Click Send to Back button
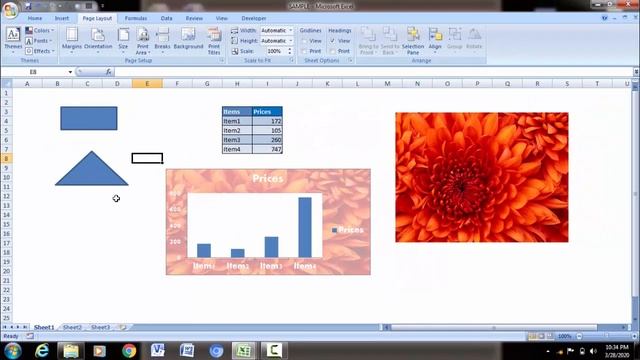The height and width of the screenshot is (360, 640). click(x=390, y=40)
